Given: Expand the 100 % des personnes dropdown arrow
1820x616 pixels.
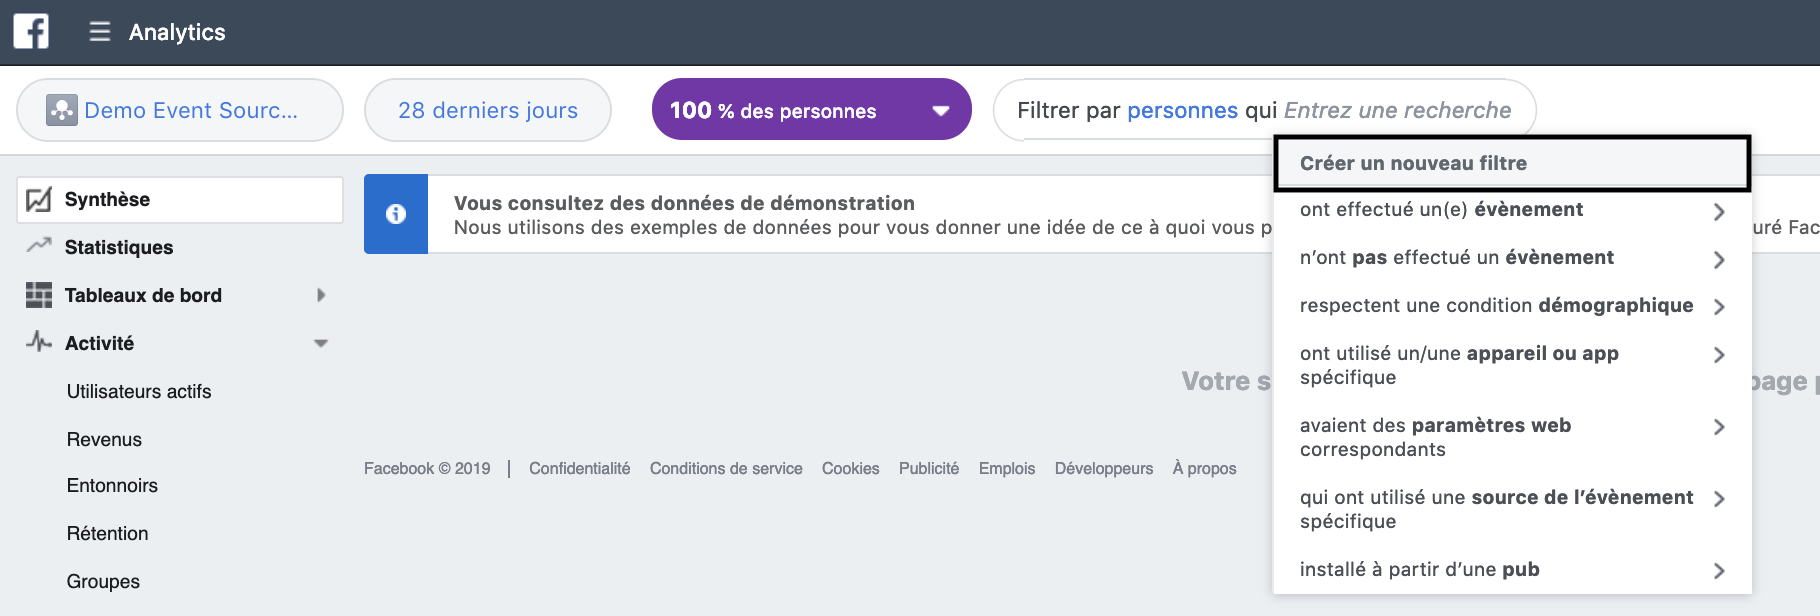Looking at the screenshot, I should [940, 111].
